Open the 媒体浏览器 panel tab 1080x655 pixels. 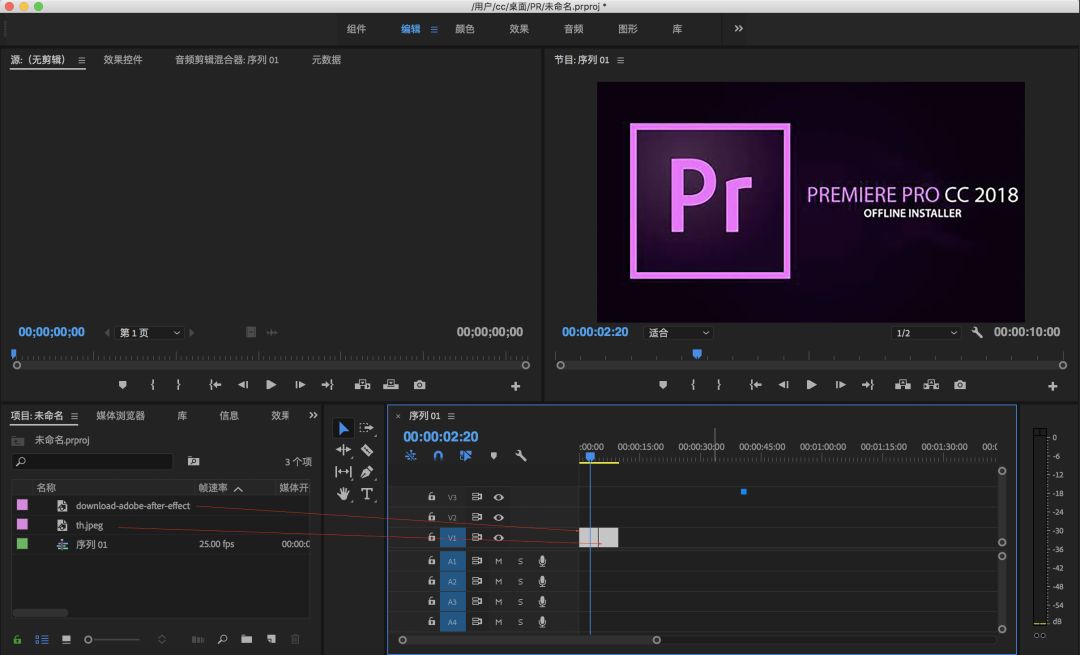120,416
